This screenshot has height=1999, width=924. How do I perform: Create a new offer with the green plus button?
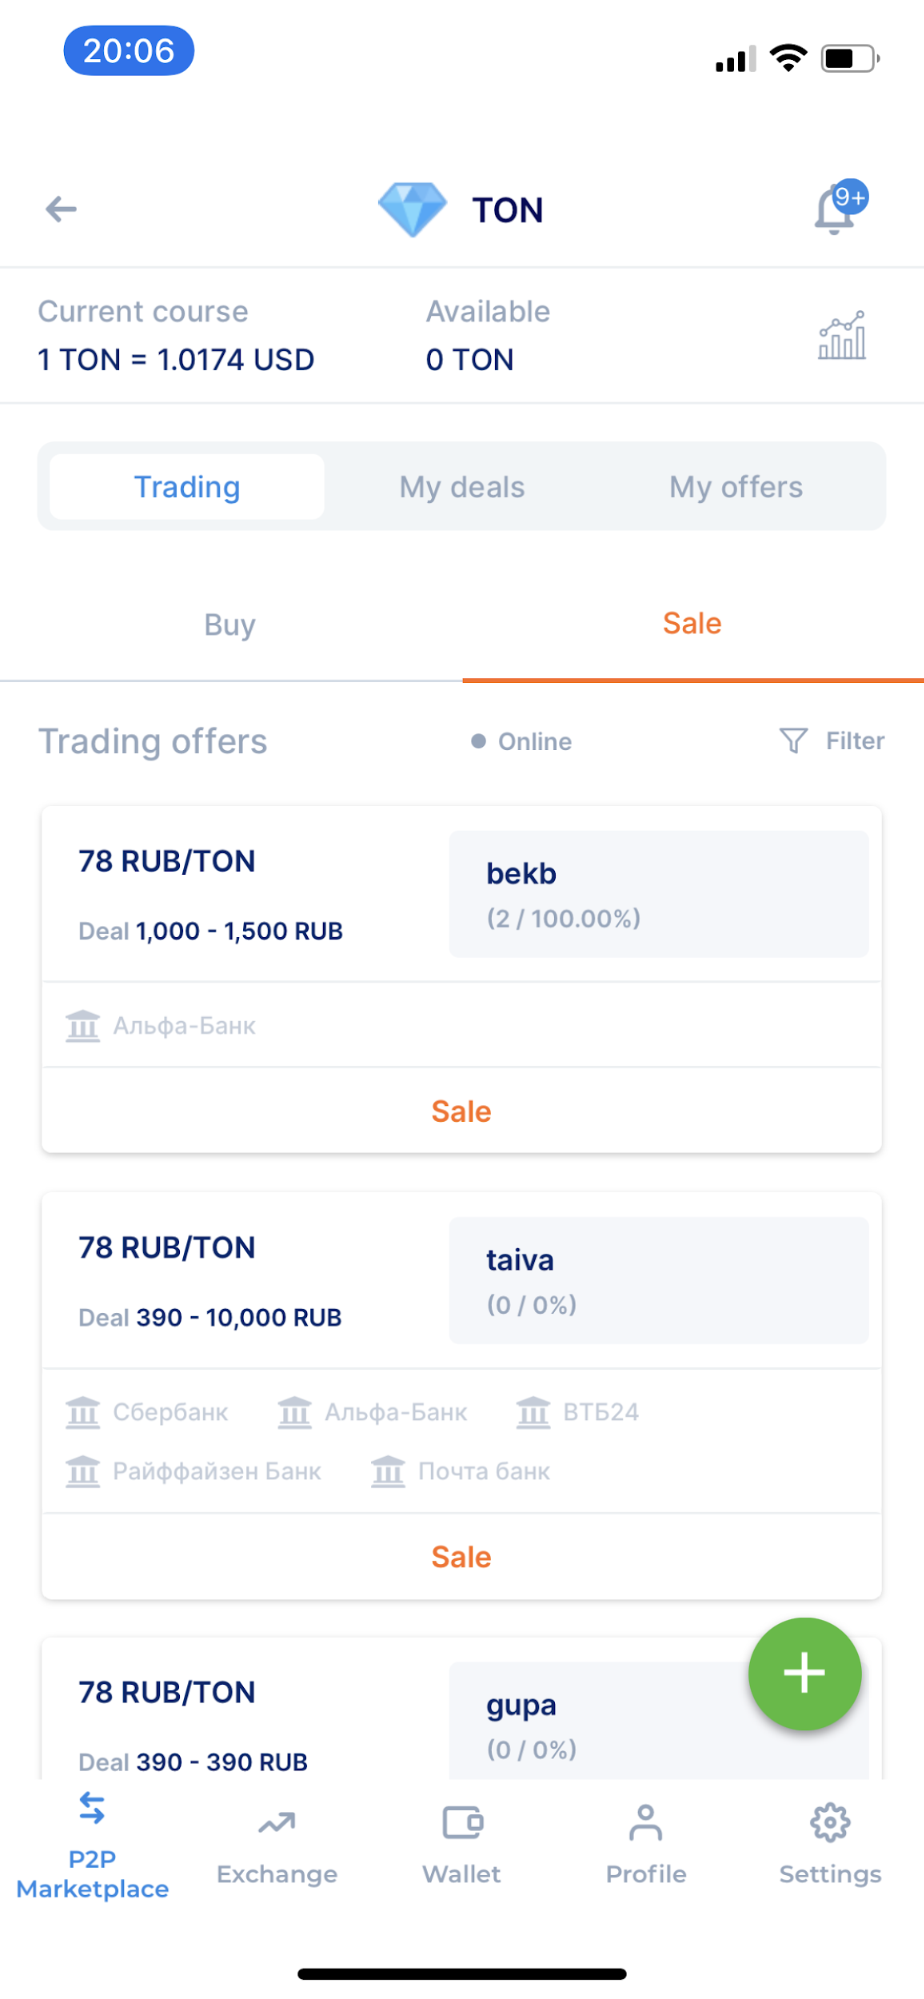pyautogui.click(x=804, y=1674)
